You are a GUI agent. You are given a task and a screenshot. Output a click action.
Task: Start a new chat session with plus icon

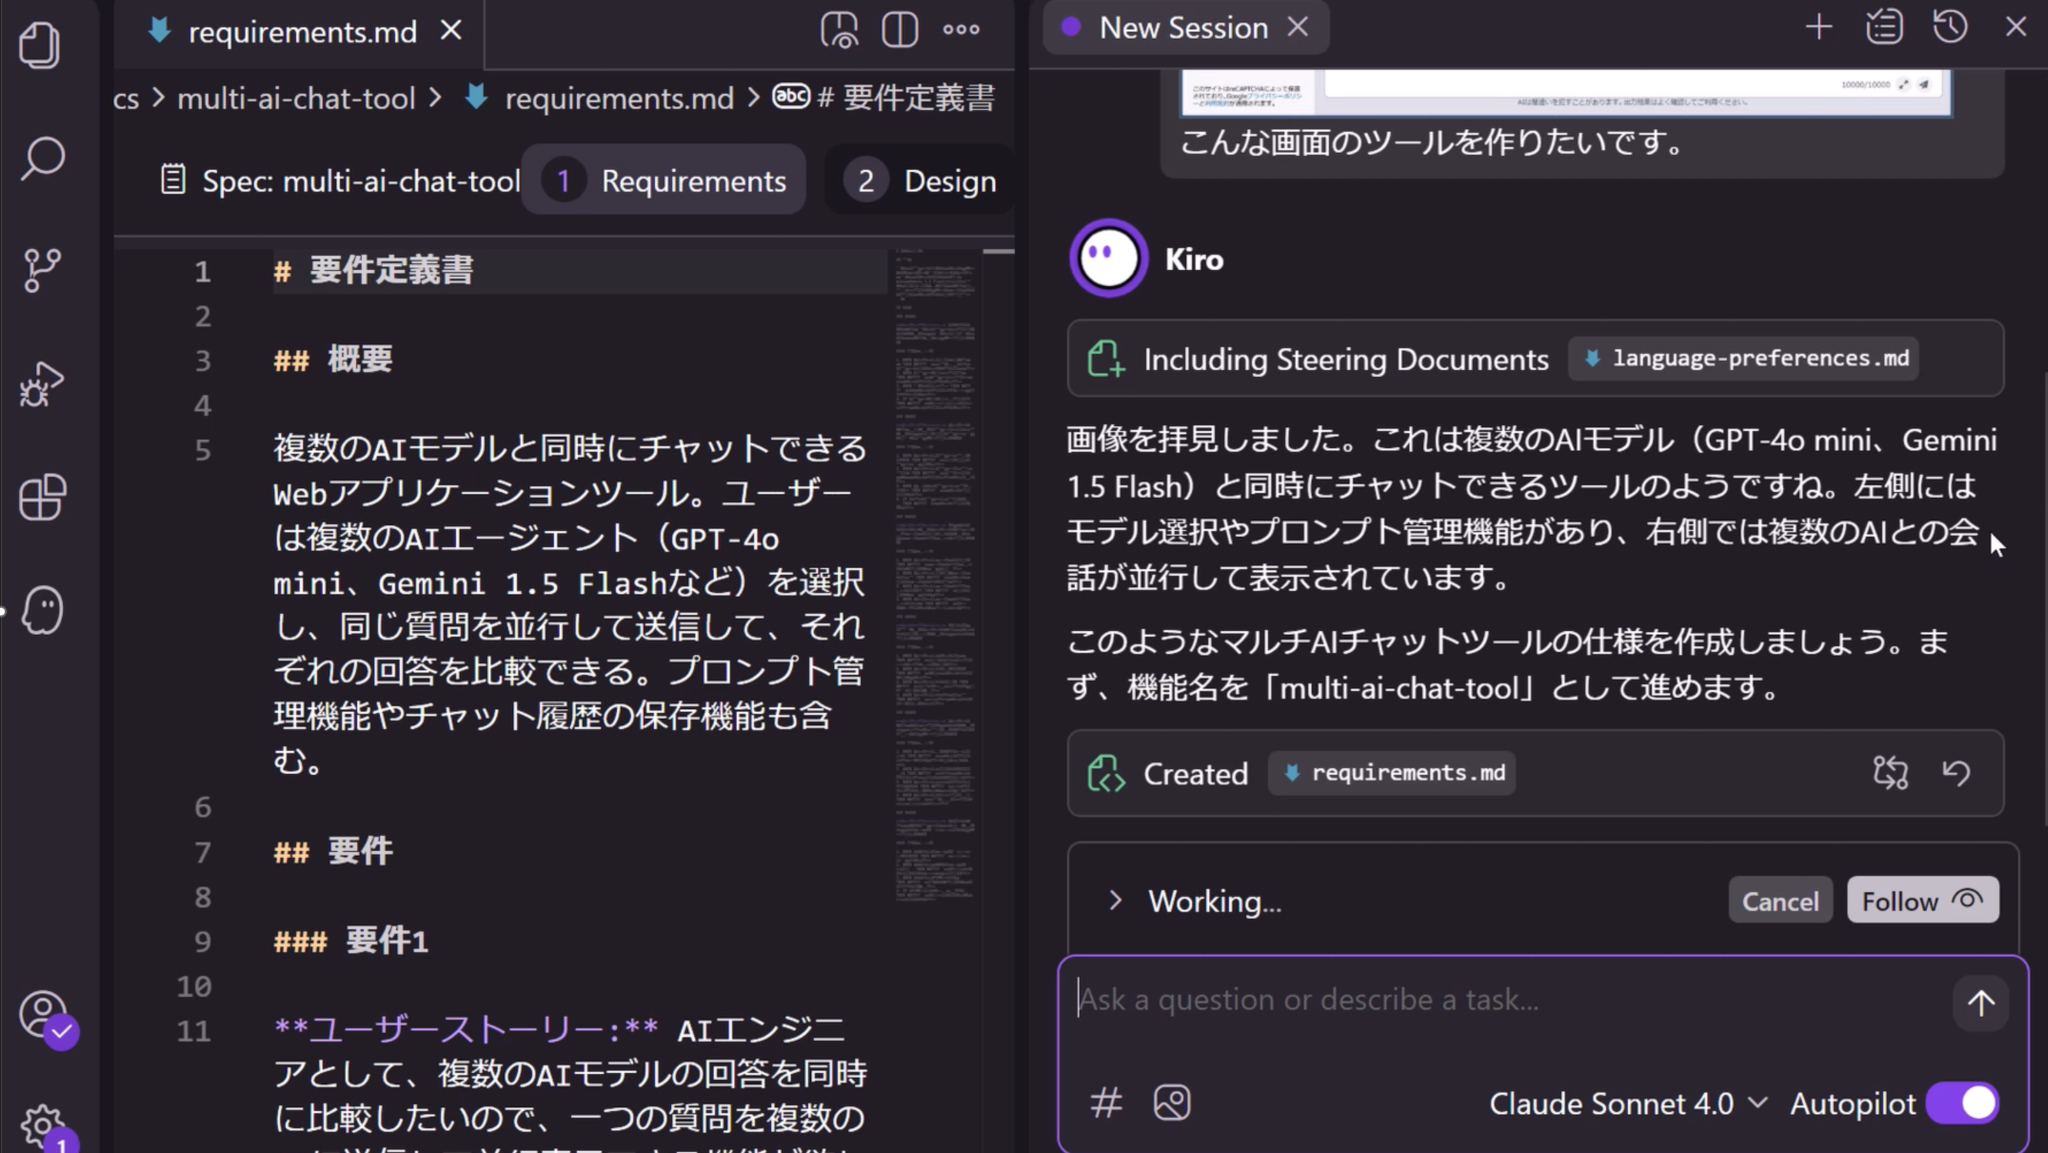click(1818, 27)
